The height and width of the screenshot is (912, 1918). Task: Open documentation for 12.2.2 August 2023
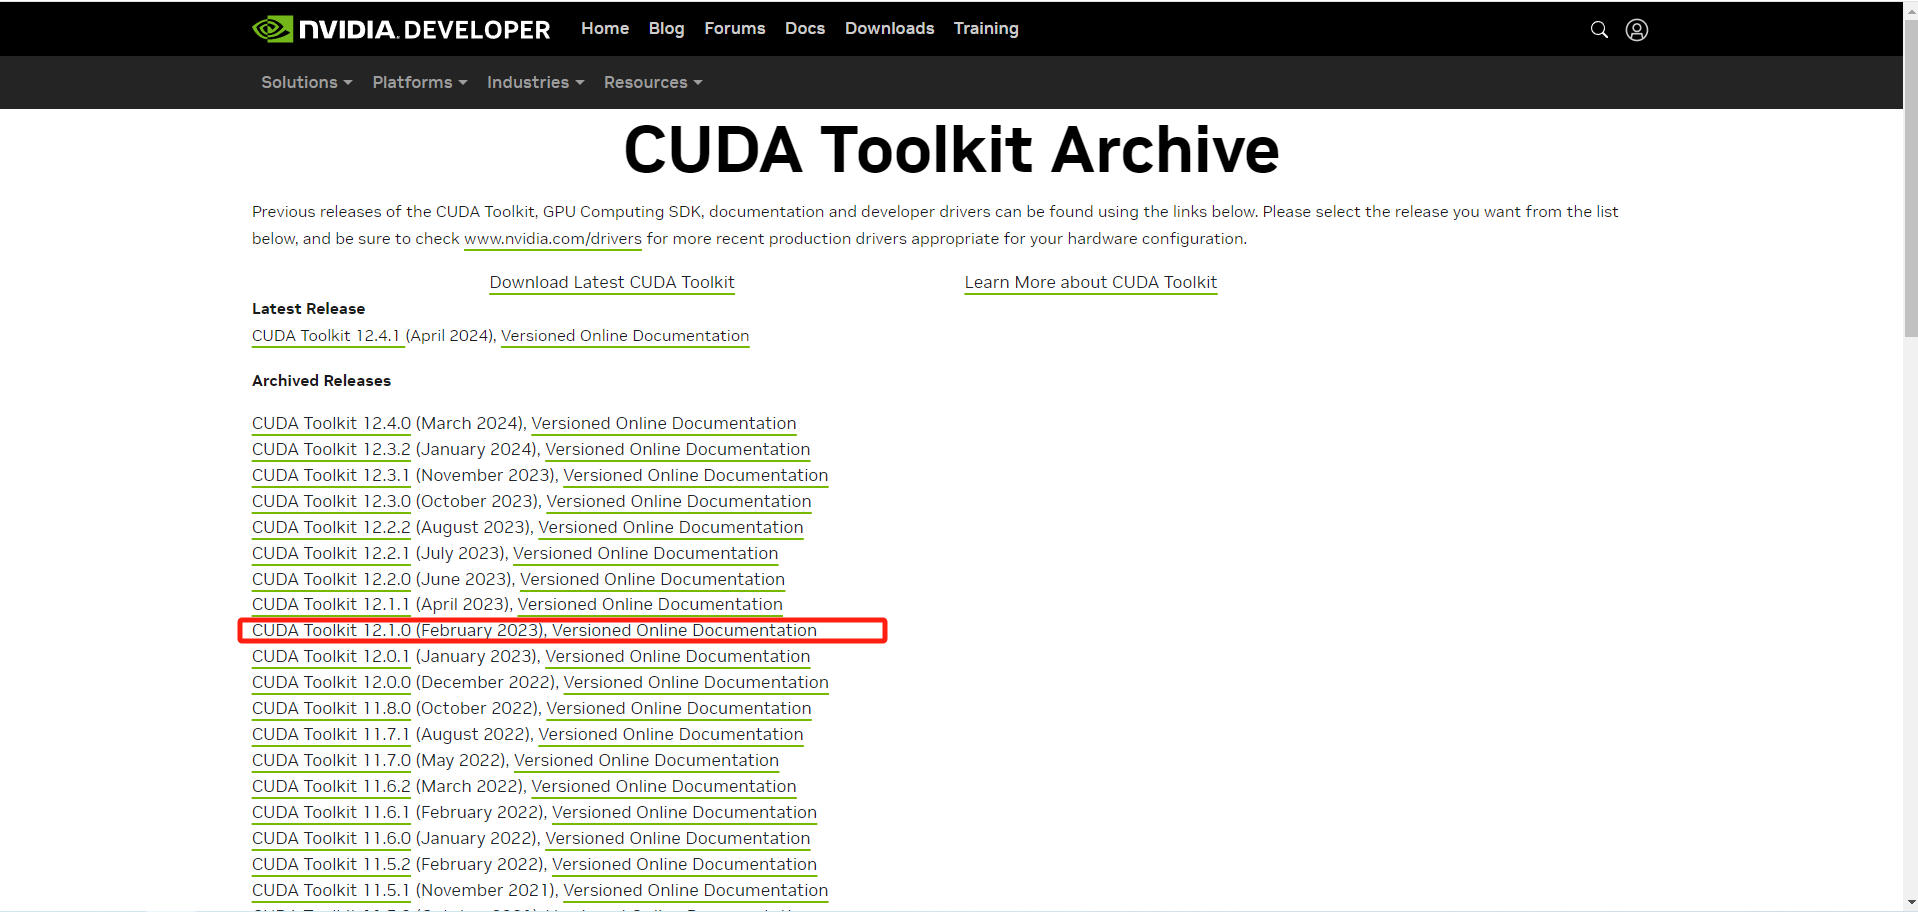[x=671, y=528]
